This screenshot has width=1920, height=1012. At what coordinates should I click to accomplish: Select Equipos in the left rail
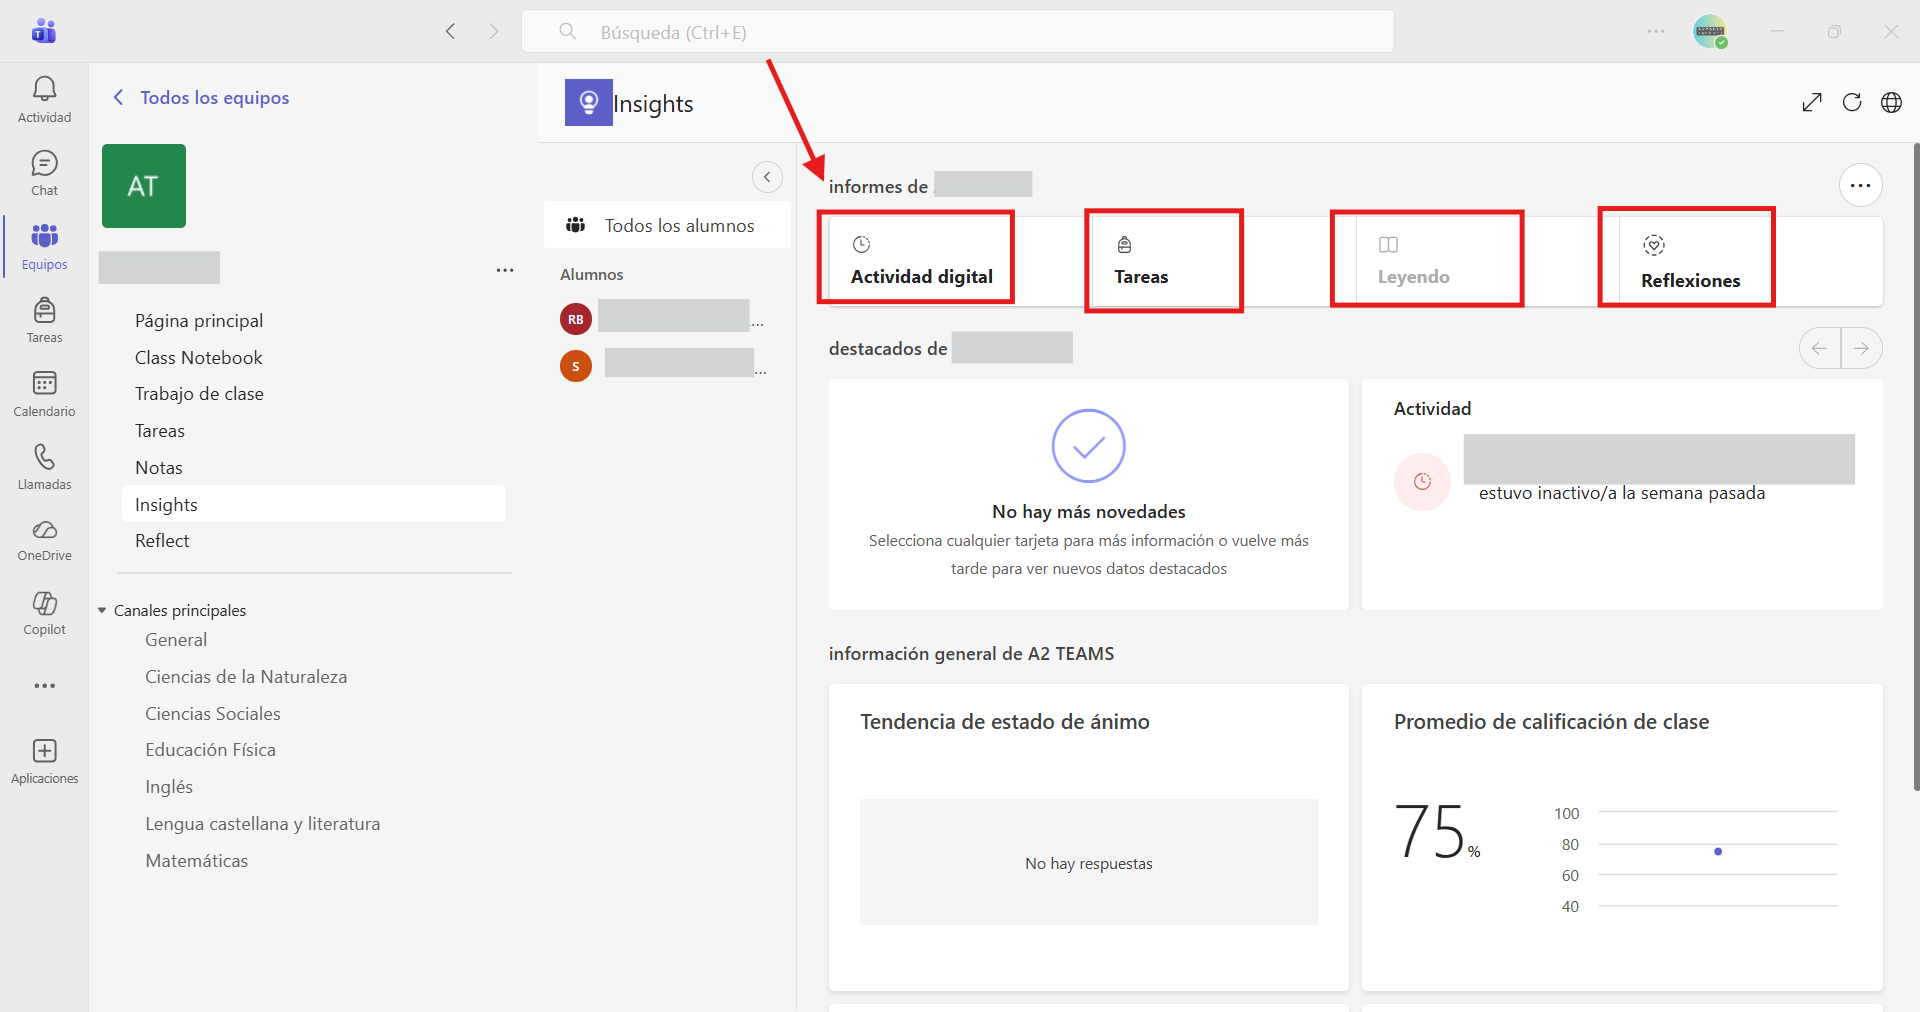(x=44, y=247)
